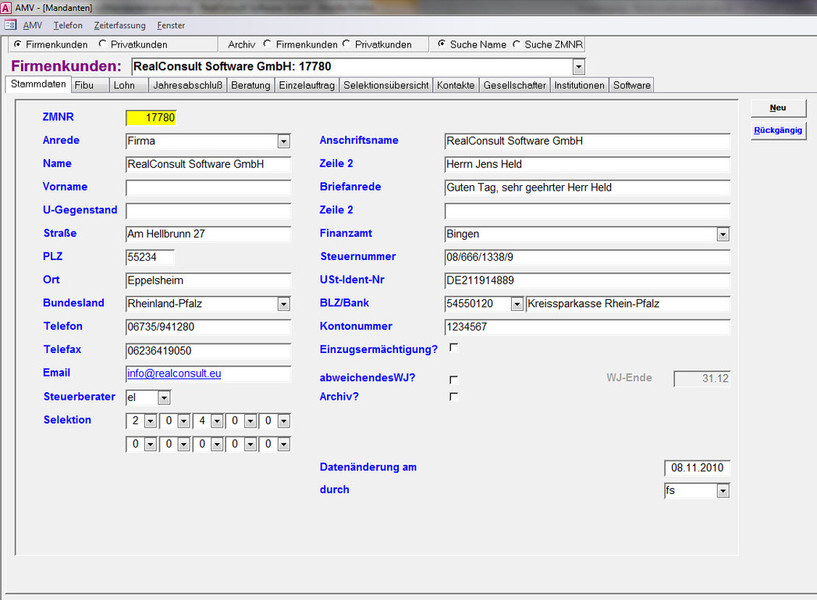Click the Neu button
817x600 pixels.
coord(778,108)
